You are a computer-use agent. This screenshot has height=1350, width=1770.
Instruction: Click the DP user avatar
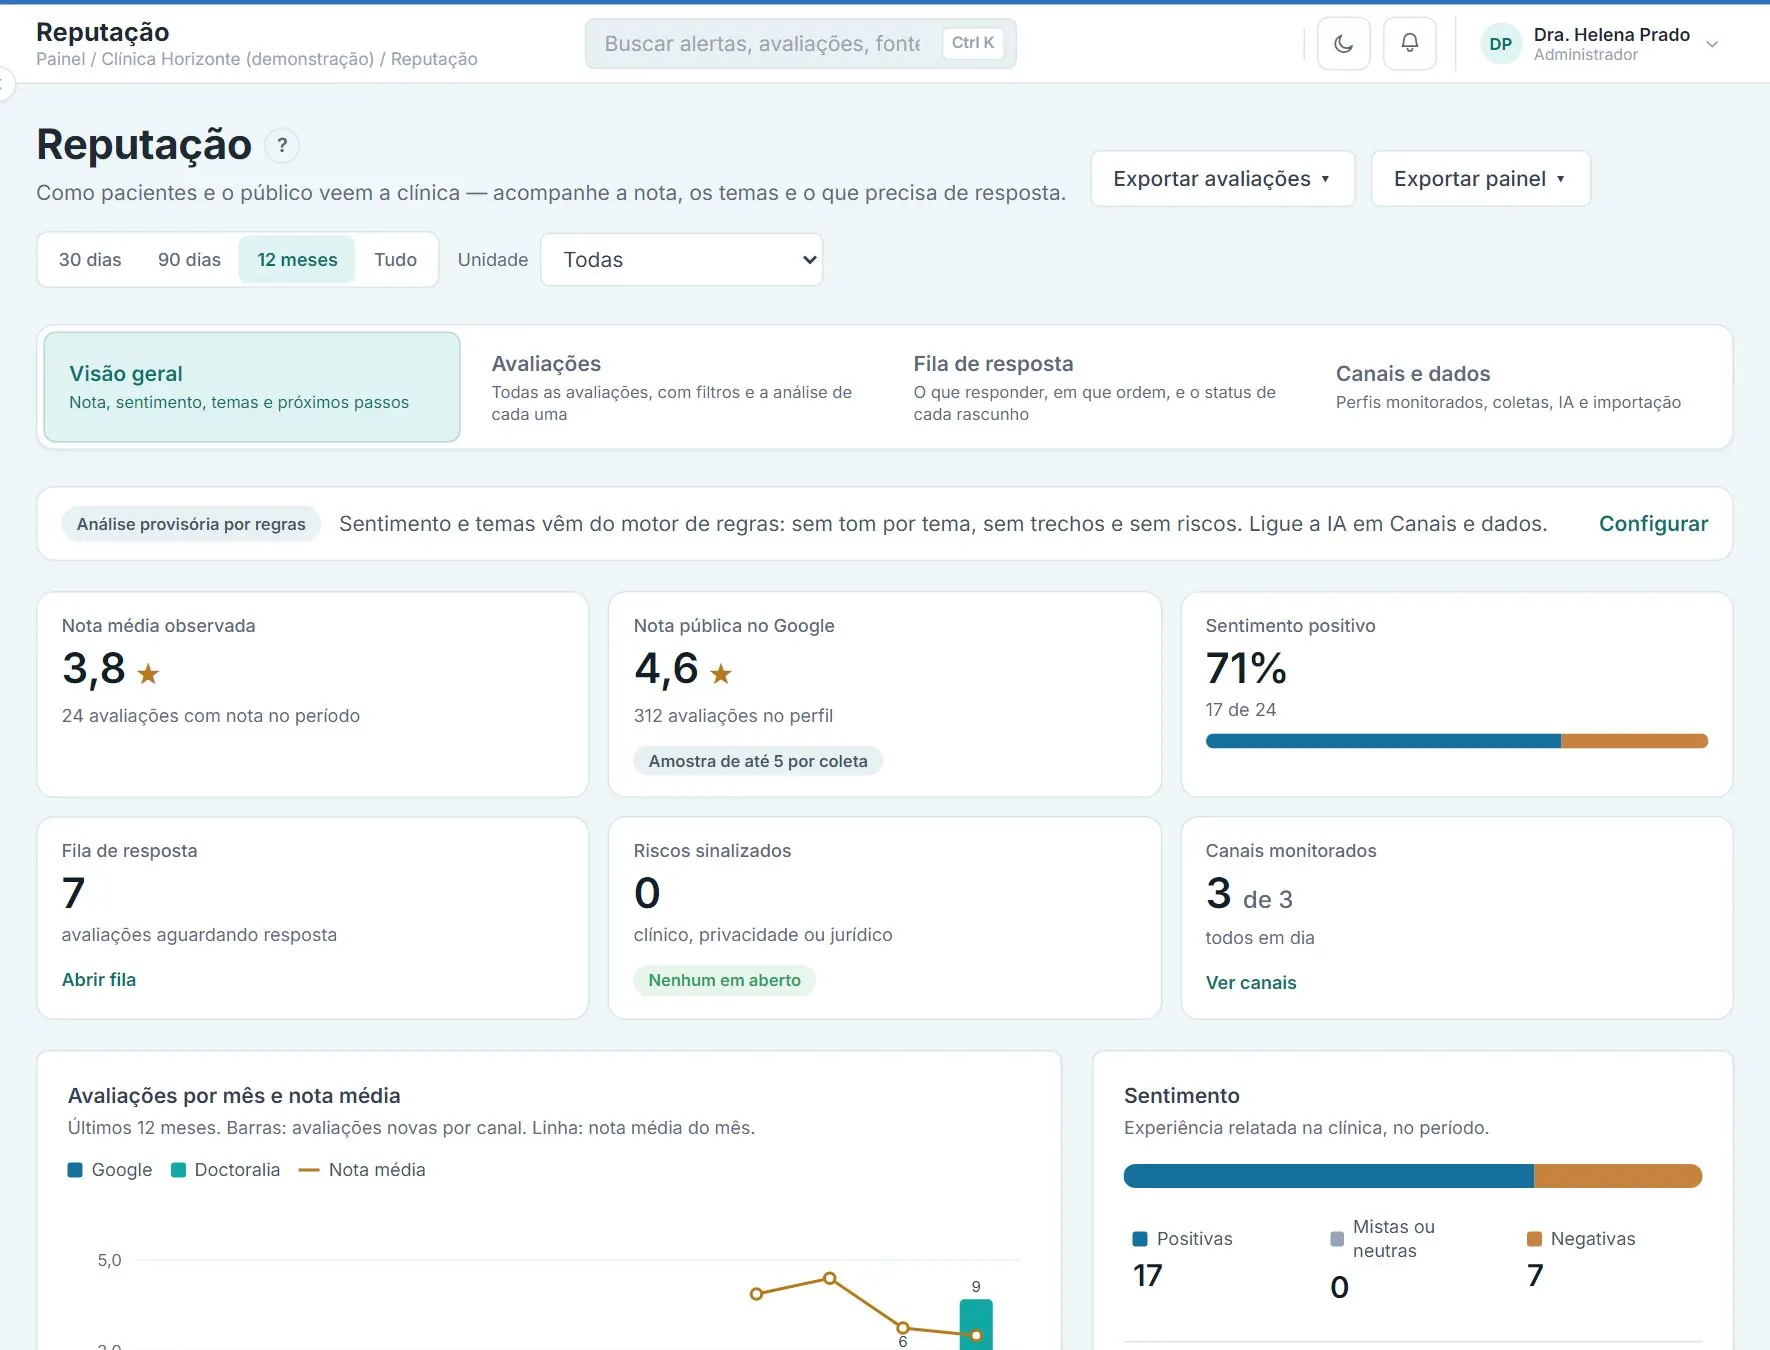click(1500, 44)
